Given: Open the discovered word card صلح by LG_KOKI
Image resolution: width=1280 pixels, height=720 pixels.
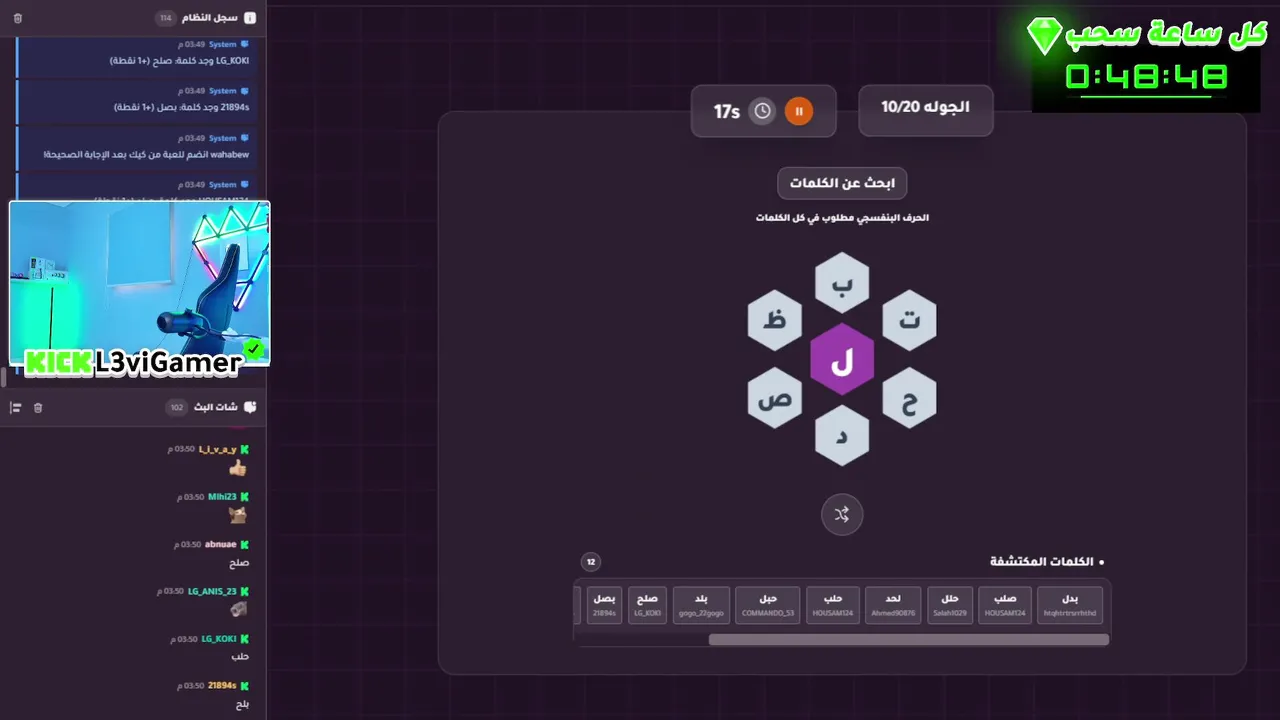Looking at the screenshot, I should pyautogui.click(x=647, y=605).
